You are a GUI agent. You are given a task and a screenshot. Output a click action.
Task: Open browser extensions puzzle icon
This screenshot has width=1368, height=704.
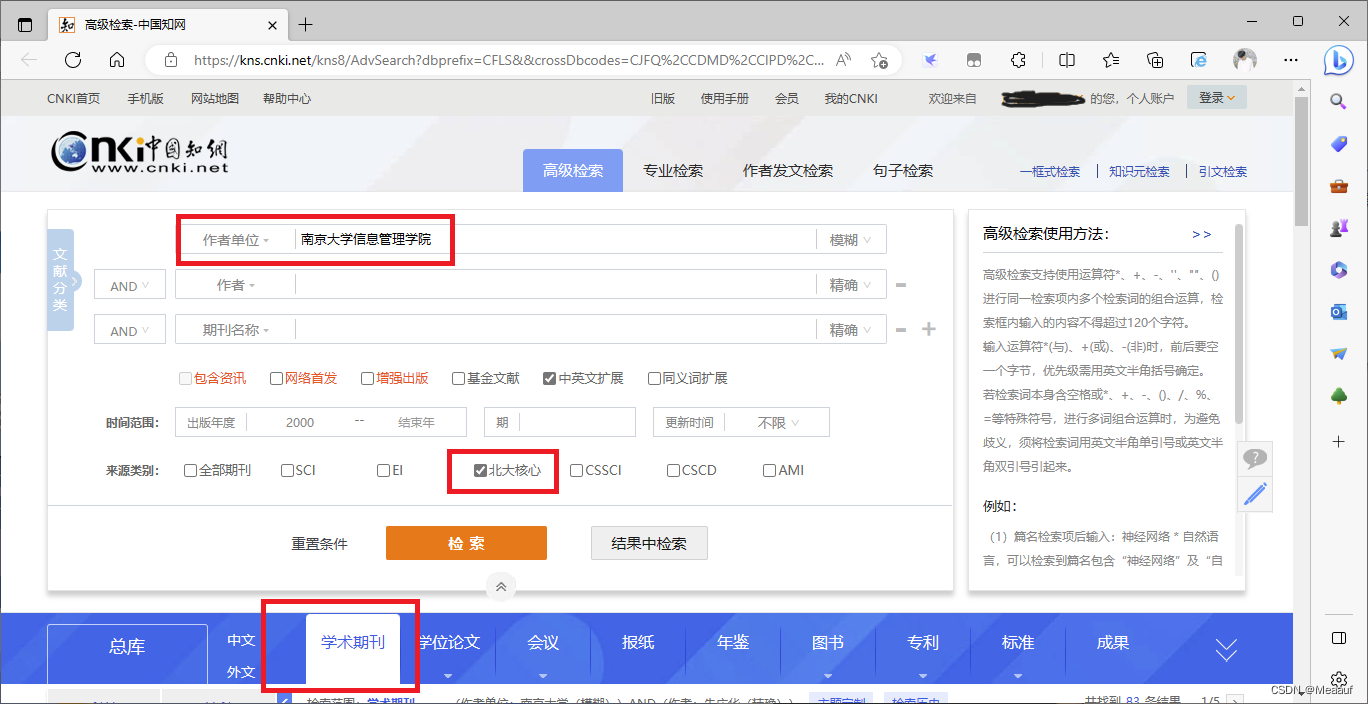(1018, 60)
